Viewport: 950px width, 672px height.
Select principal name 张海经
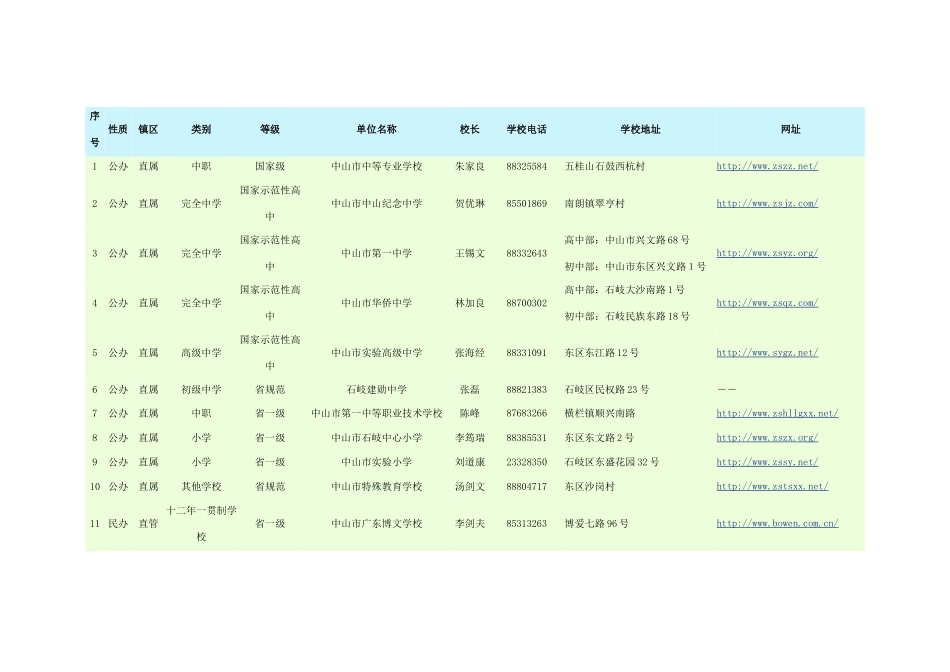(470, 353)
